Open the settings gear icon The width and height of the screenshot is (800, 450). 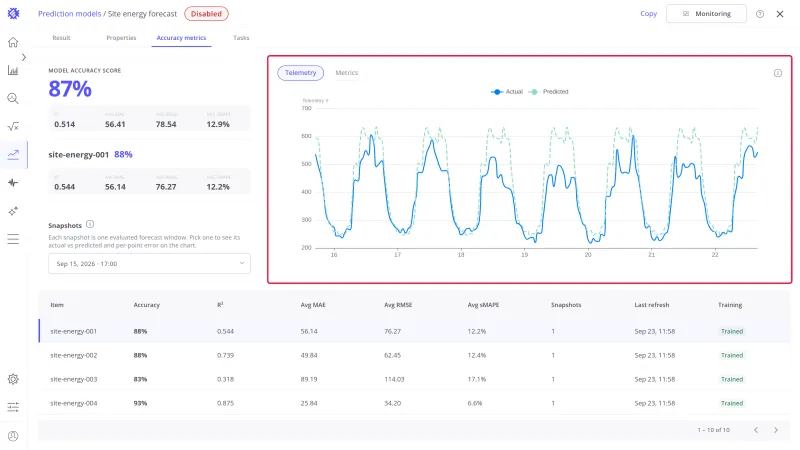13,379
